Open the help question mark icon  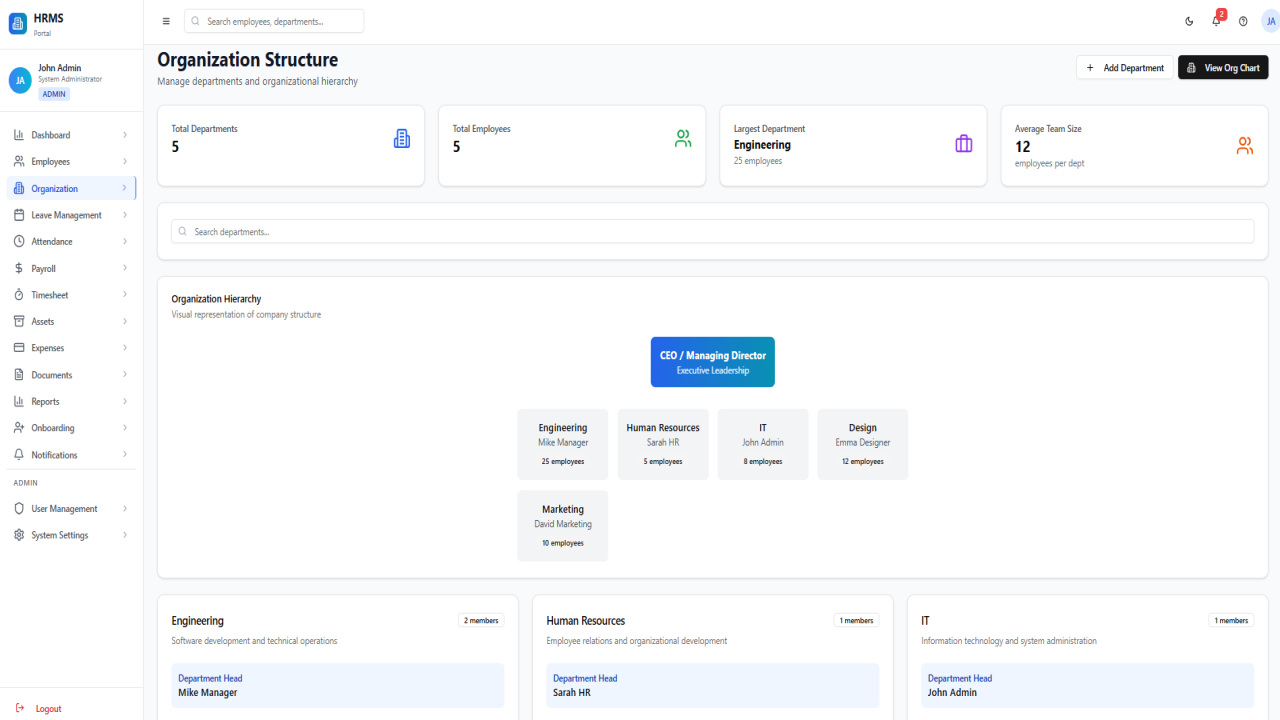pyautogui.click(x=1243, y=21)
